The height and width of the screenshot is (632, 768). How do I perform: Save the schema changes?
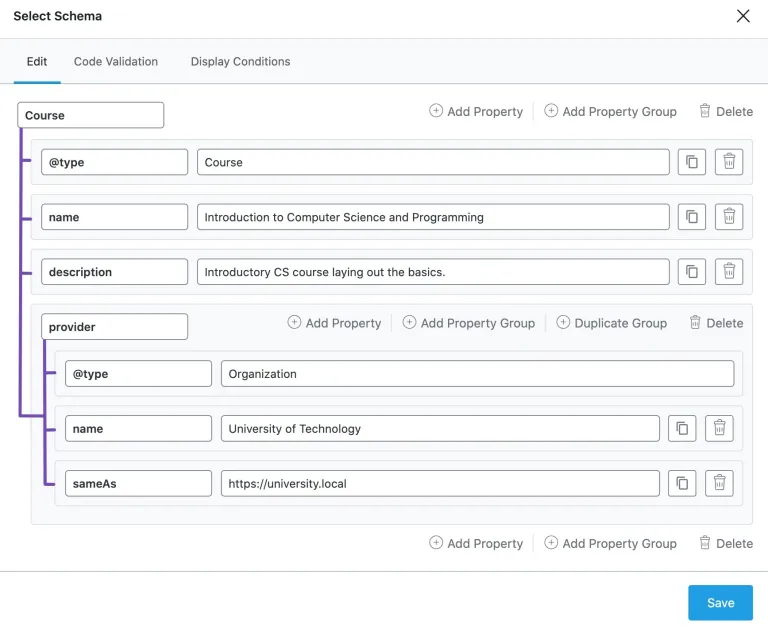point(720,603)
